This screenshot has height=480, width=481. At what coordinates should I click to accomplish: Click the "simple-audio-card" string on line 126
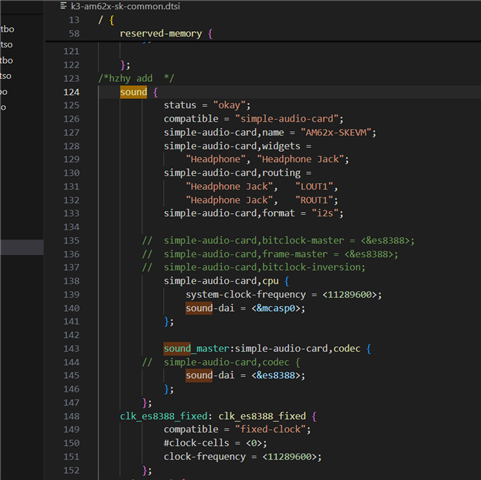[287, 119]
